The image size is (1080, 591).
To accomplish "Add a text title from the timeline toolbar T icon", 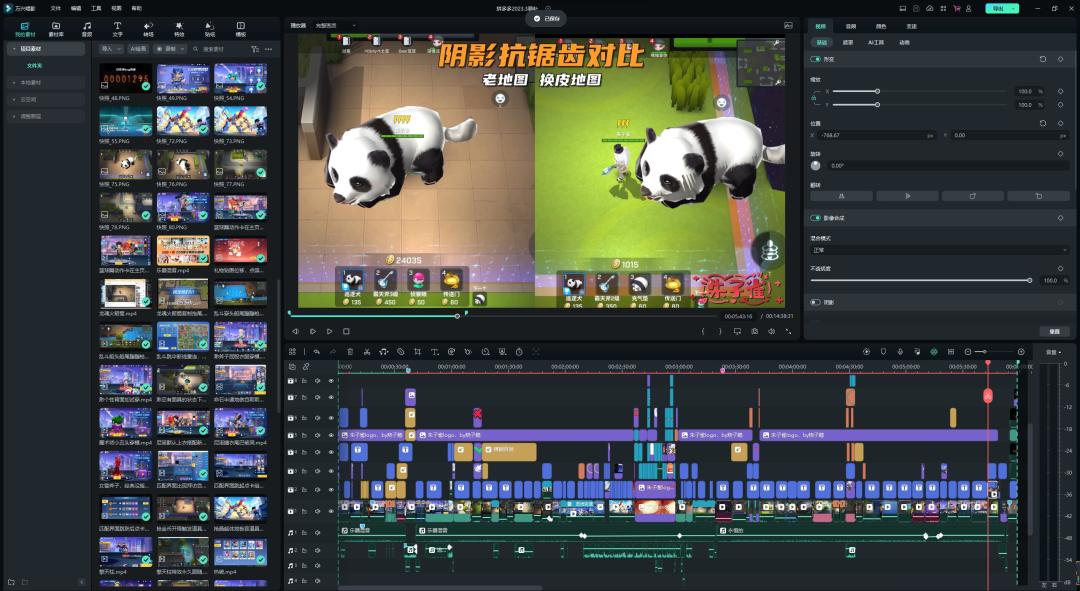I will coord(435,352).
